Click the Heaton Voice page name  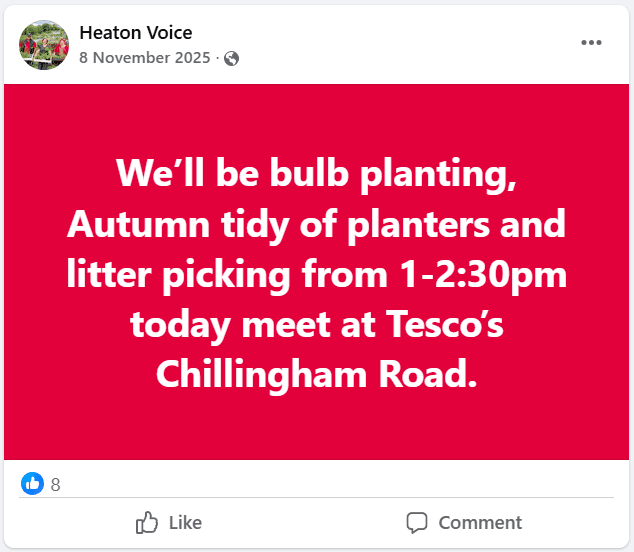pyautogui.click(x=135, y=34)
